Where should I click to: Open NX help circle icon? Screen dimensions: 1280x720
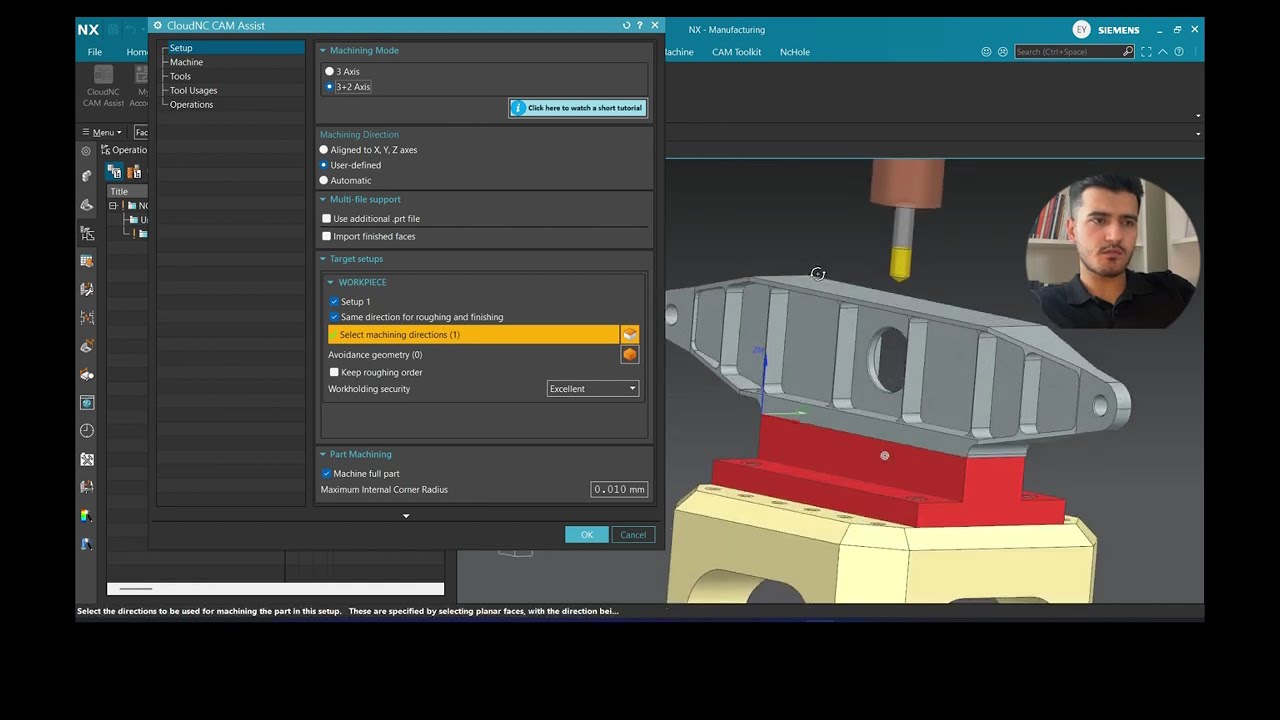pyautogui.click(x=1178, y=52)
